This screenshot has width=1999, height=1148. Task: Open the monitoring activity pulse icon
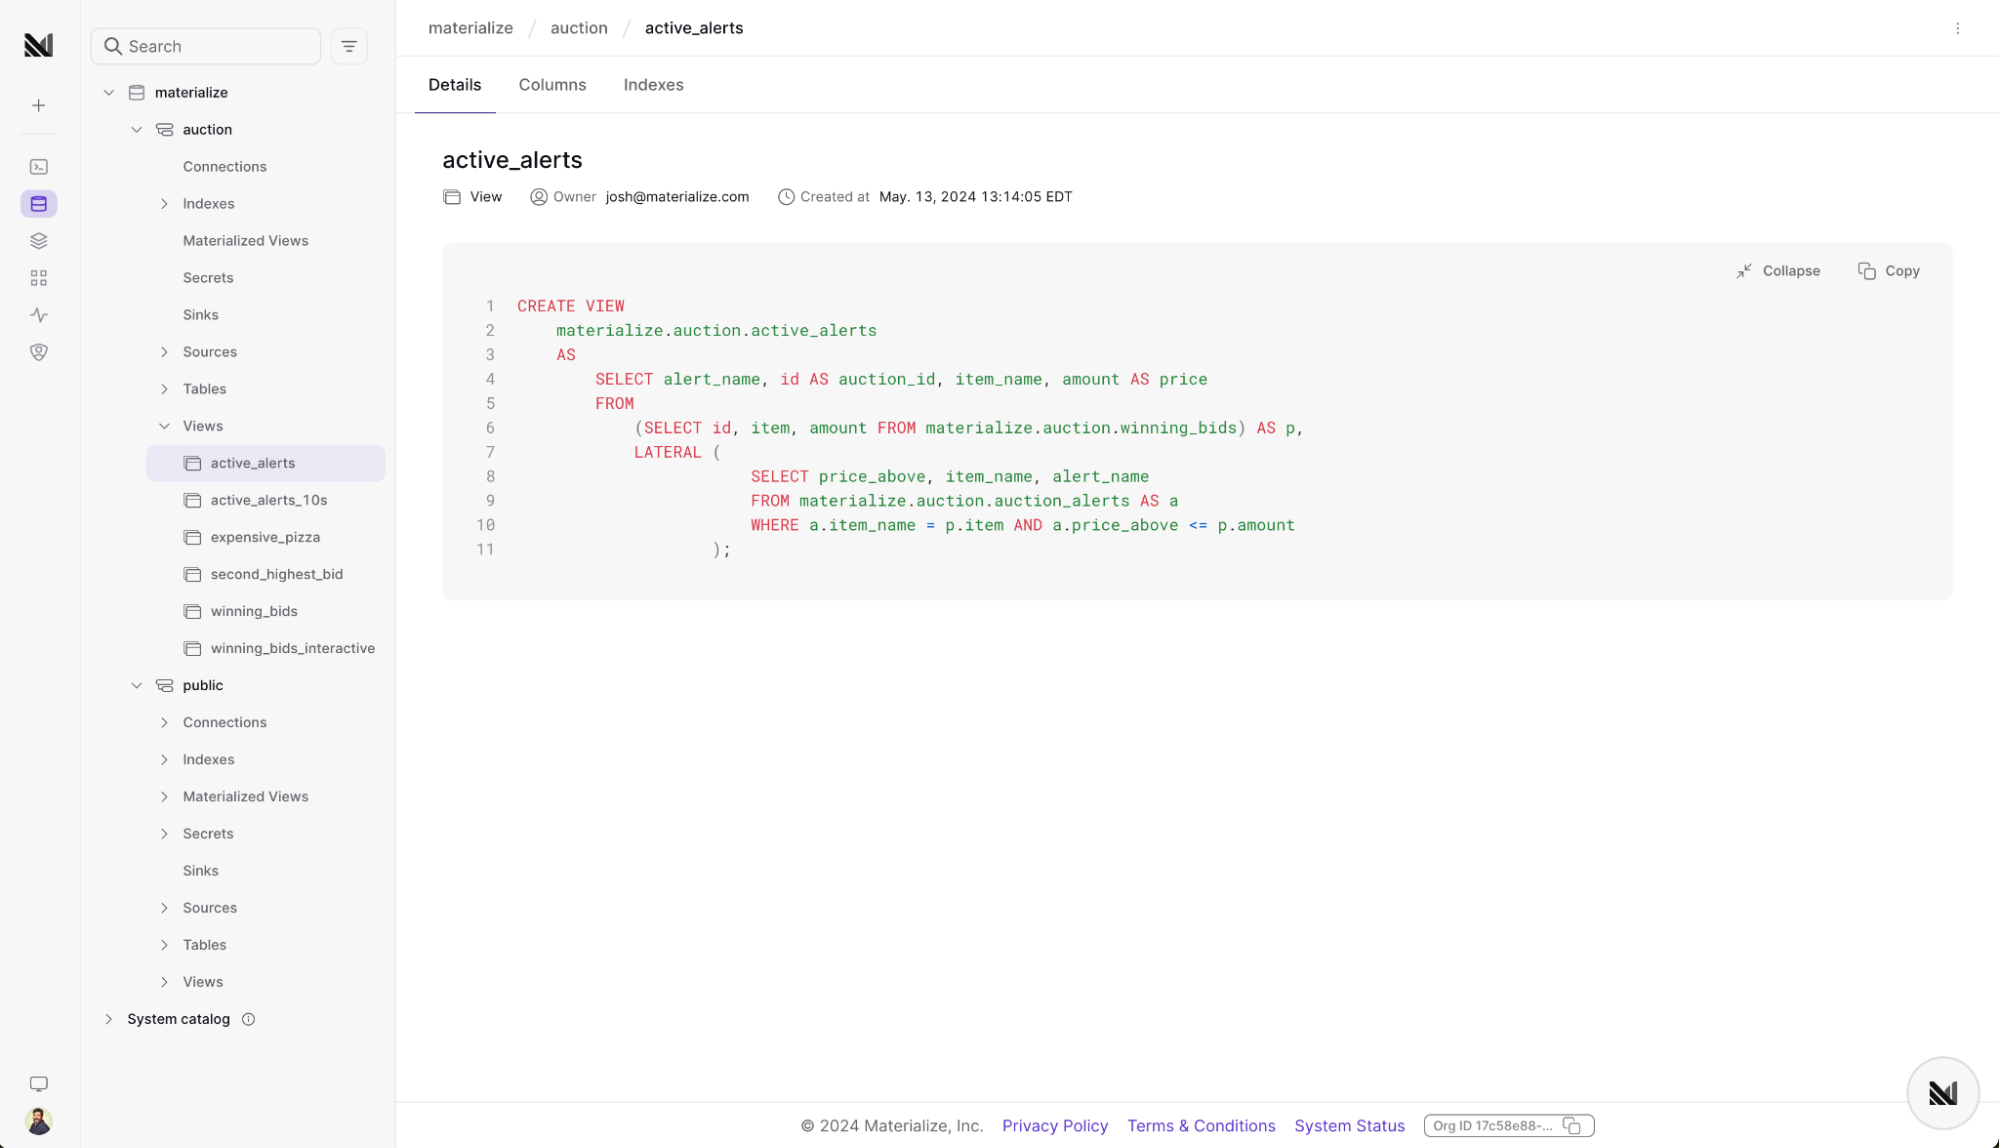(x=39, y=315)
